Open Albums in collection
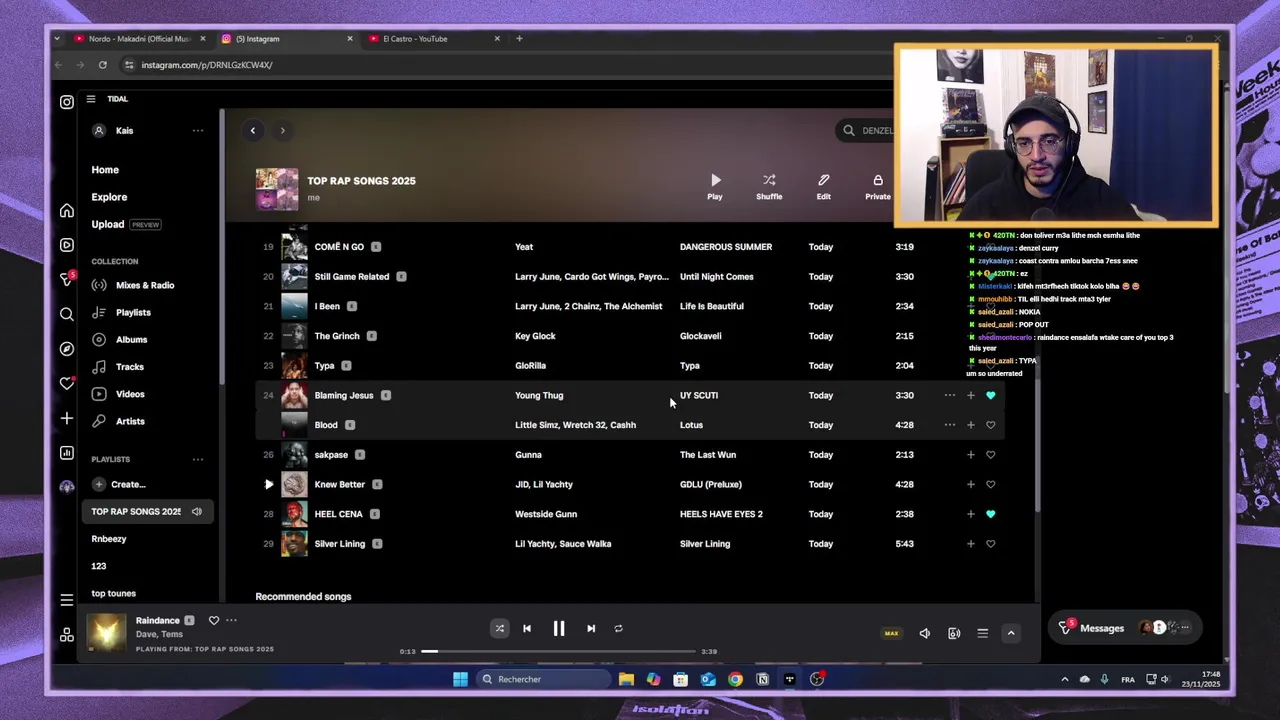 coord(131,340)
